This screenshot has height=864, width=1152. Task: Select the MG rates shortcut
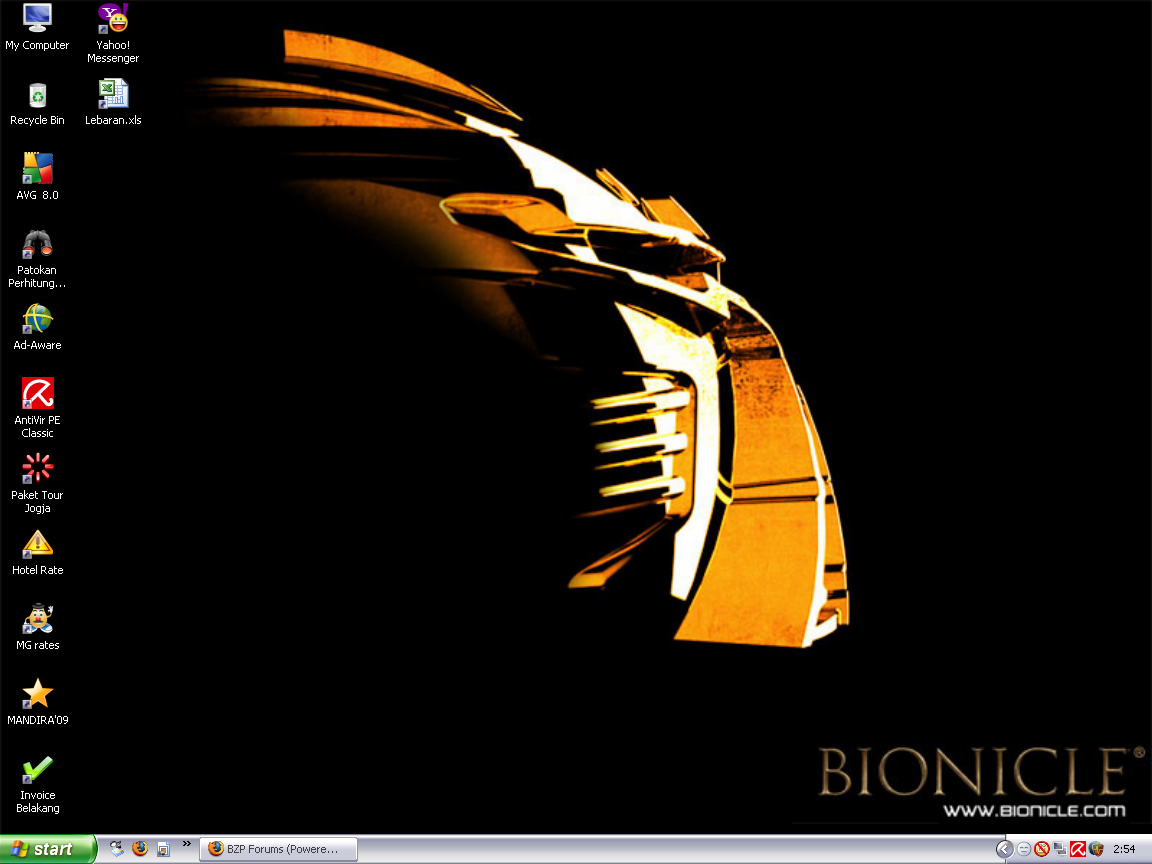37,627
